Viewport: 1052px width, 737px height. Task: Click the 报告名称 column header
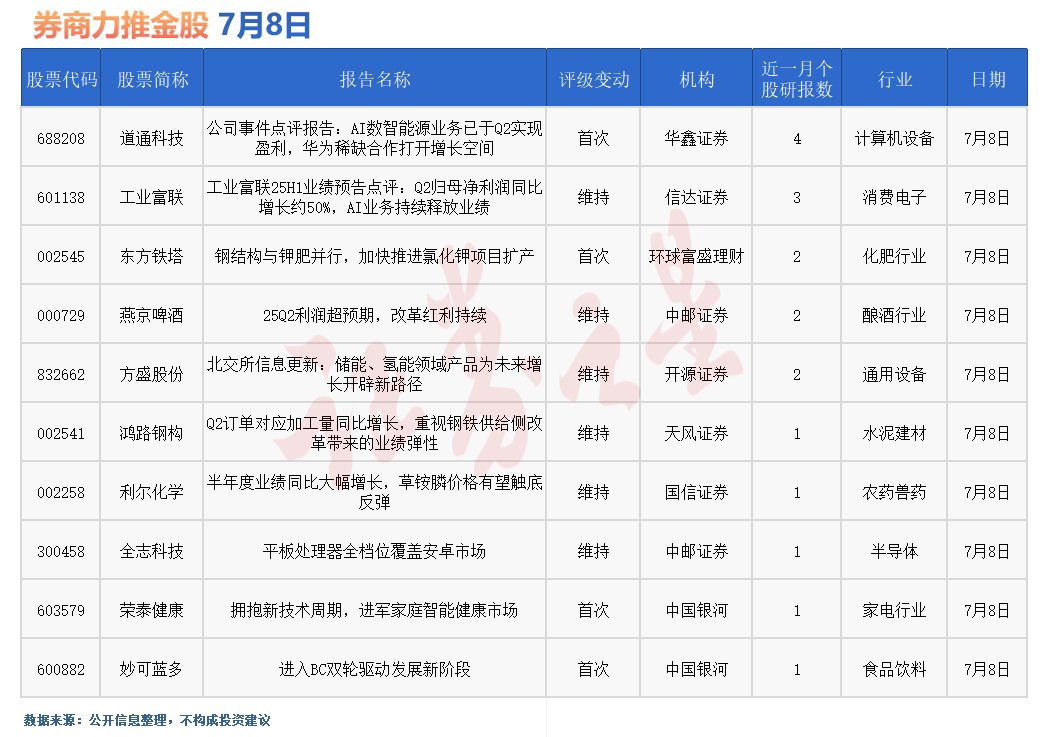[x=374, y=79]
